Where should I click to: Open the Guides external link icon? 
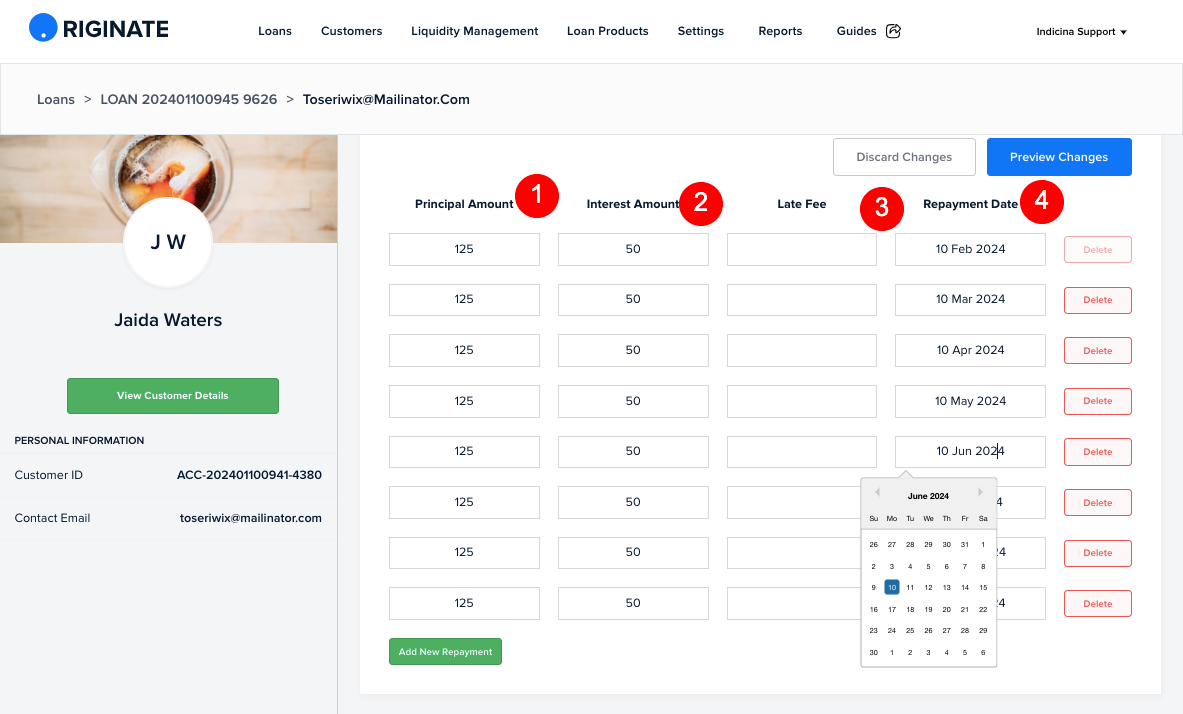[893, 31]
